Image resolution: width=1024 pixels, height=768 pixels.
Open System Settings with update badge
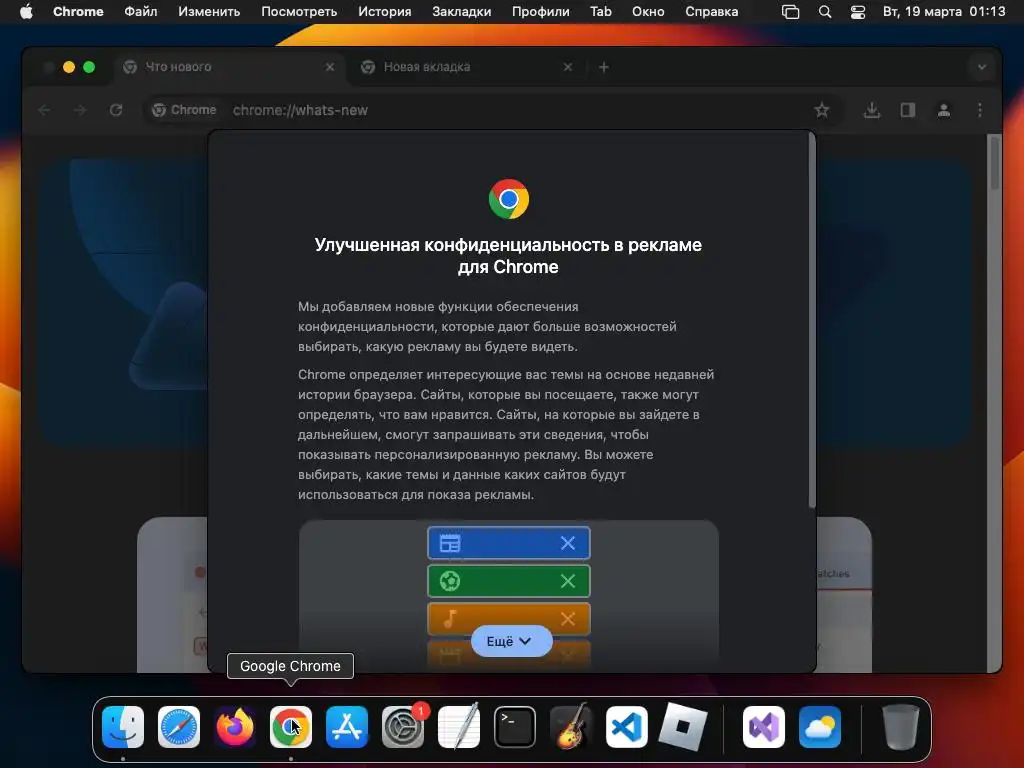click(403, 727)
